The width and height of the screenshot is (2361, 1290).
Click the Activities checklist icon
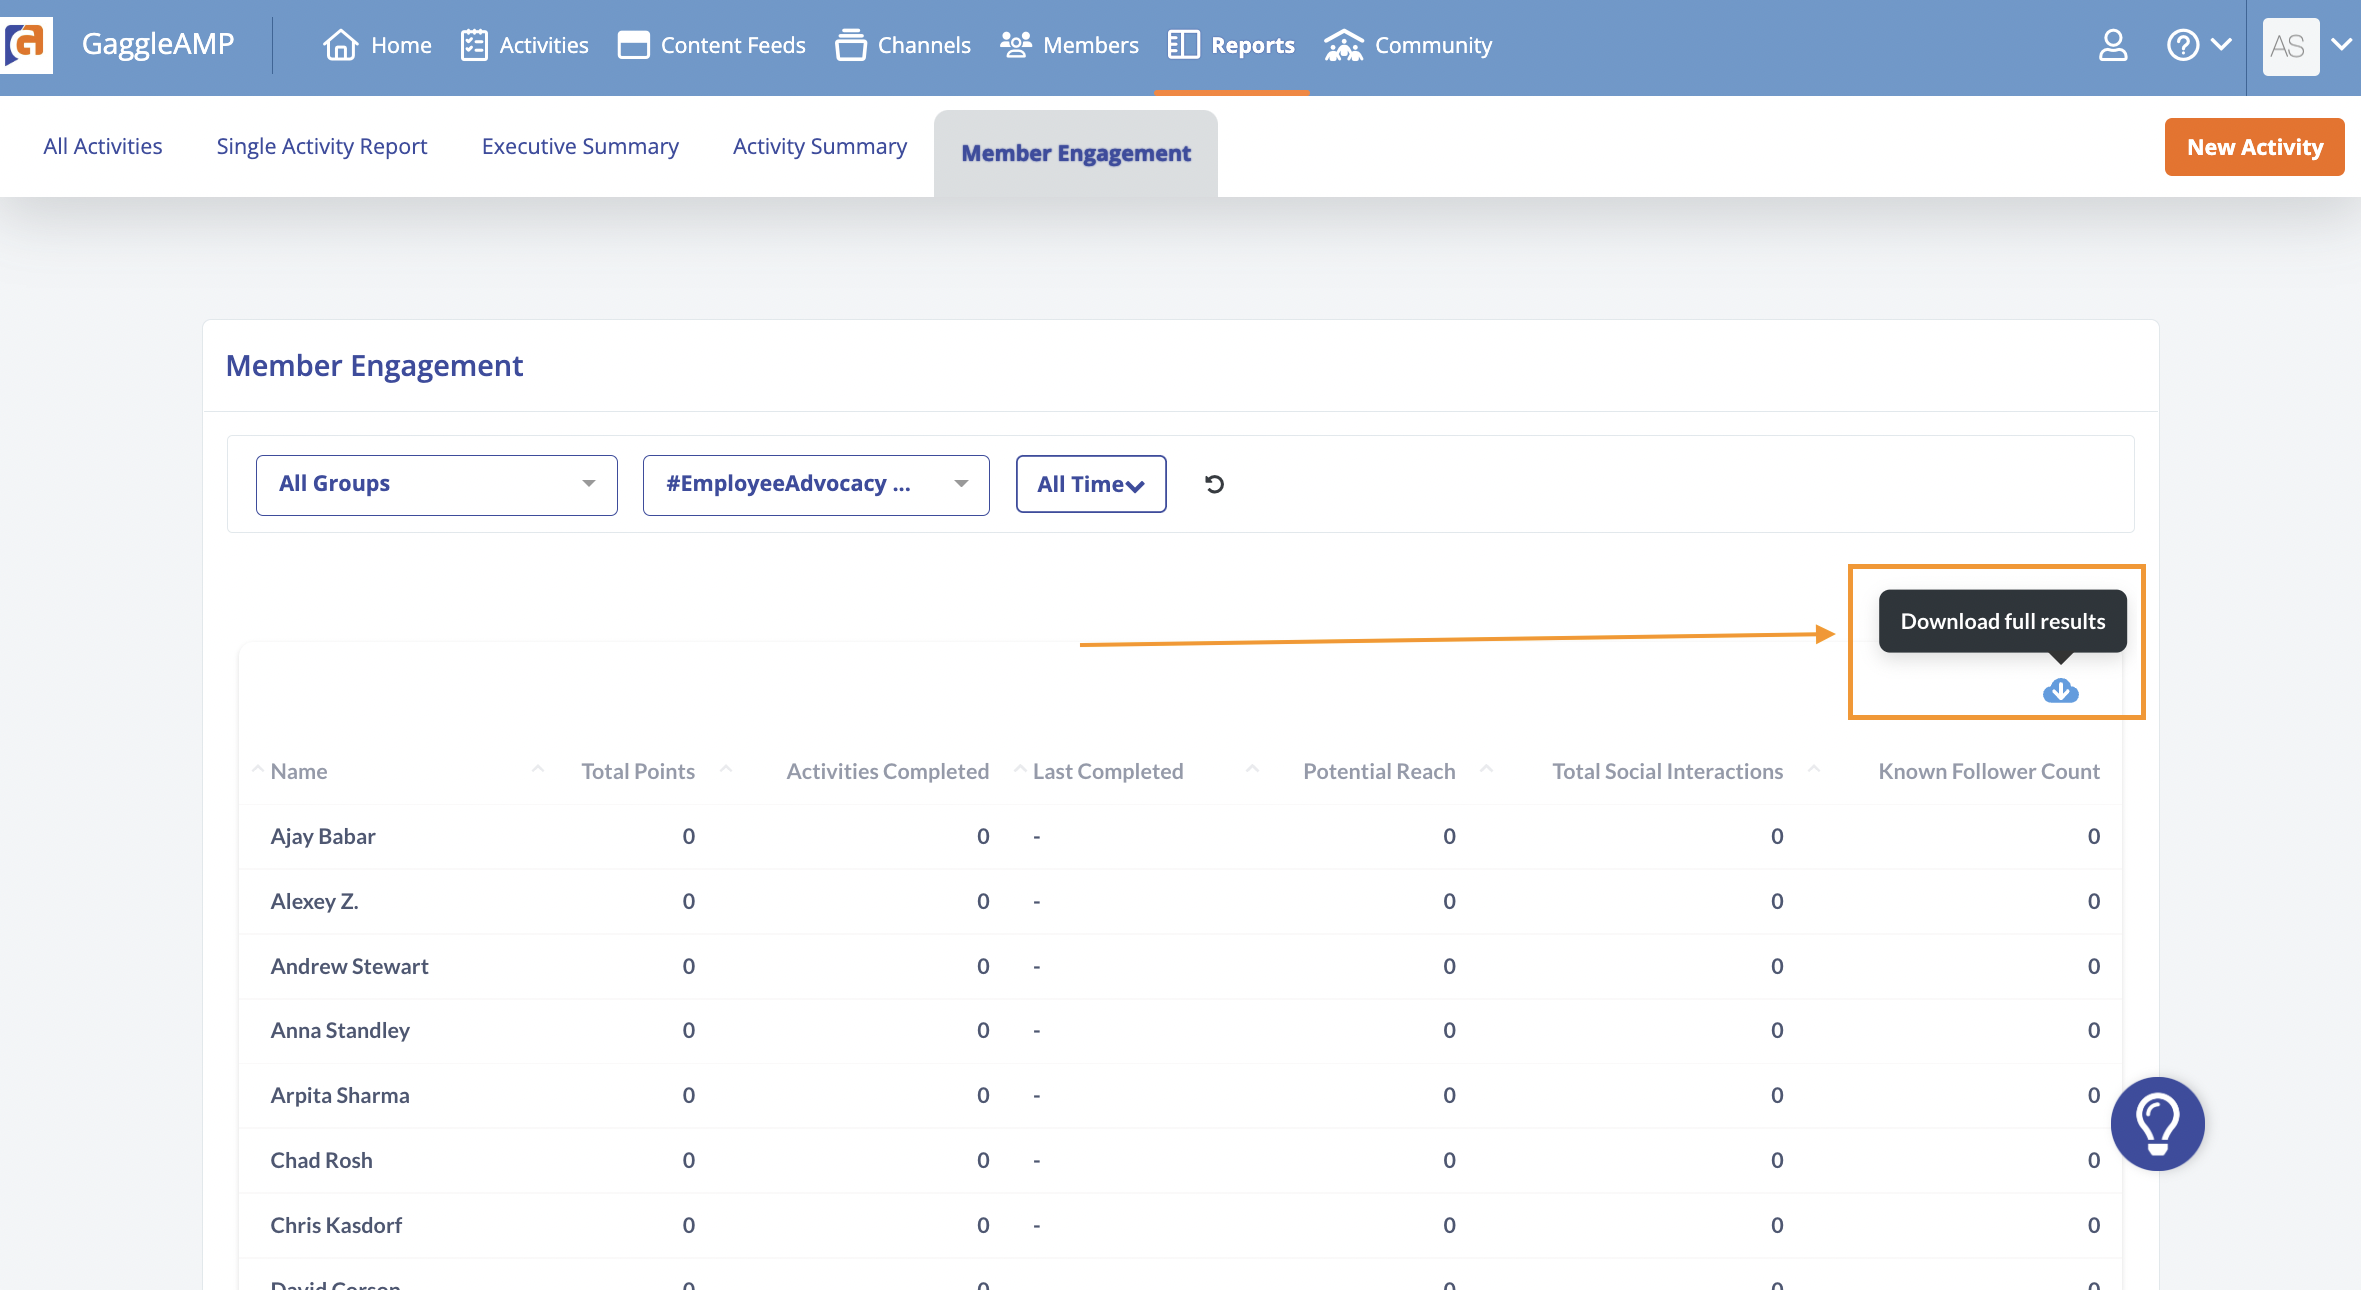click(474, 45)
